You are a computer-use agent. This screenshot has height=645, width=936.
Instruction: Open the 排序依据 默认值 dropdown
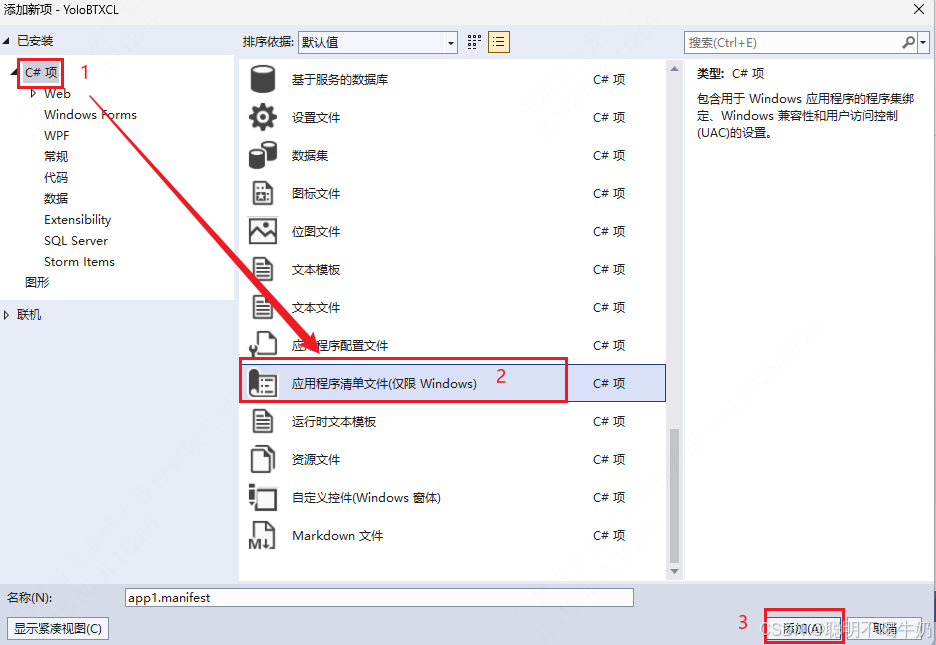pyautogui.click(x=378, y=42)
